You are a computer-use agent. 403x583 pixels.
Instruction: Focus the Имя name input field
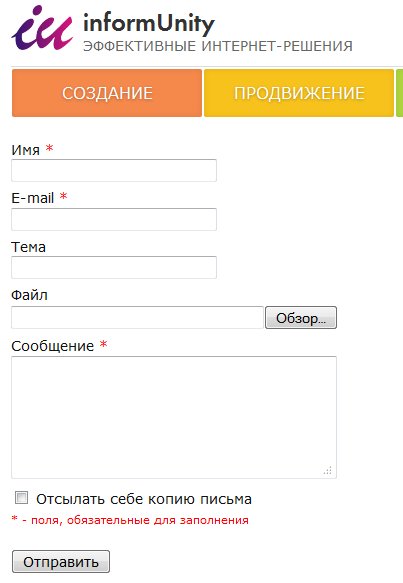[x=114, y=171]
